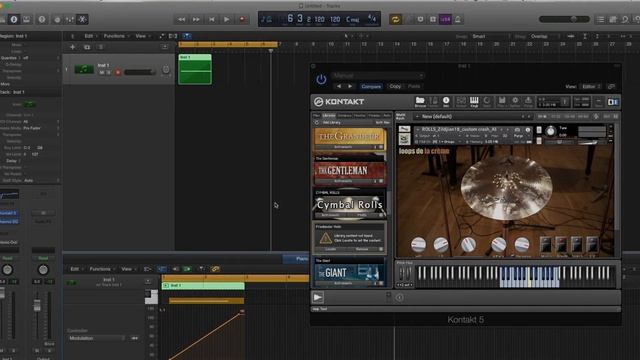This screenshot has height=360, width=640.
Task: Click Remove for the missing library
Action: point(362,249)
